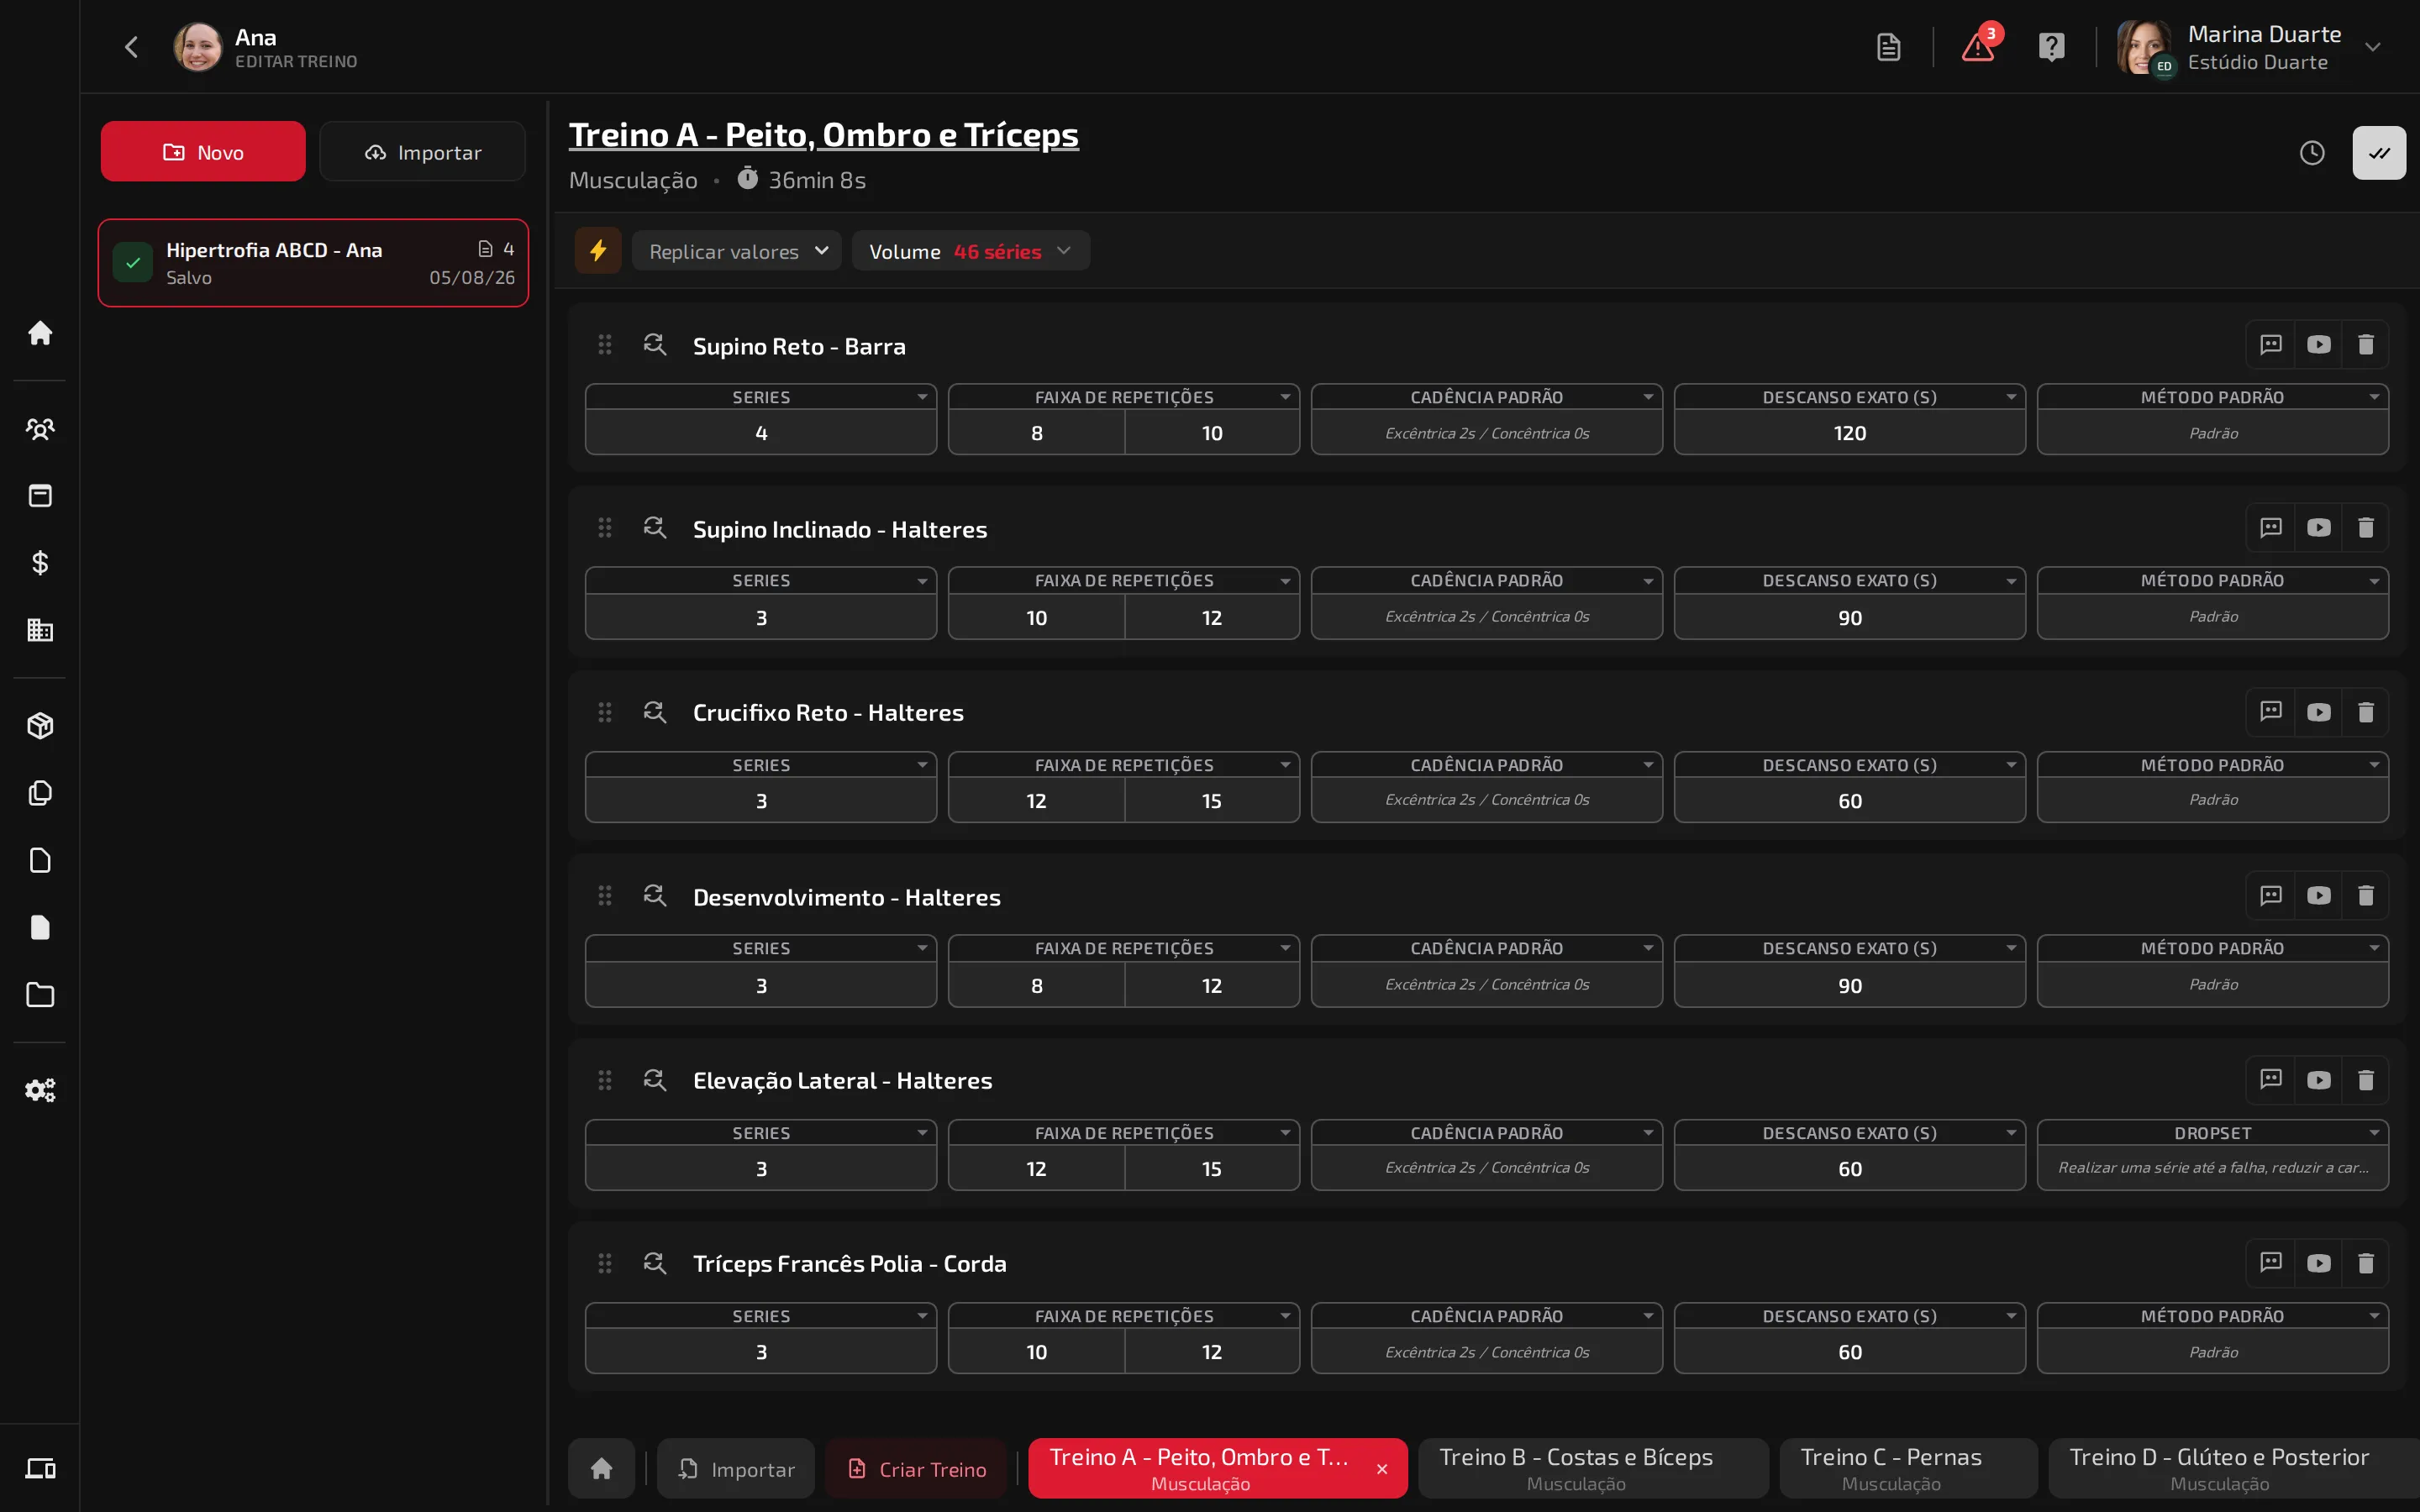Open the settings gears icon in sidebar
This screenshot has width=2420, height=1512.
[x=40, y=1089]
